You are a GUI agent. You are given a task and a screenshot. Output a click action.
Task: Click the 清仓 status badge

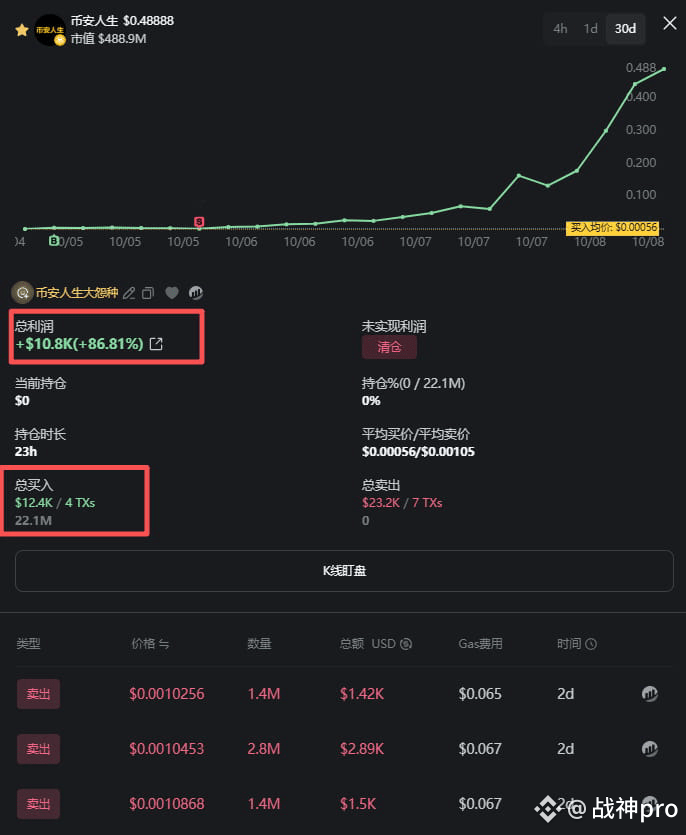coord(389,347)
